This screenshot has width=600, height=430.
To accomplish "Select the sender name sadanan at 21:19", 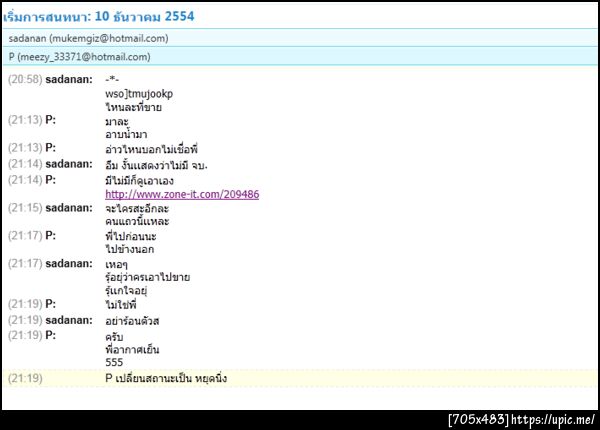I will point(69,320).
